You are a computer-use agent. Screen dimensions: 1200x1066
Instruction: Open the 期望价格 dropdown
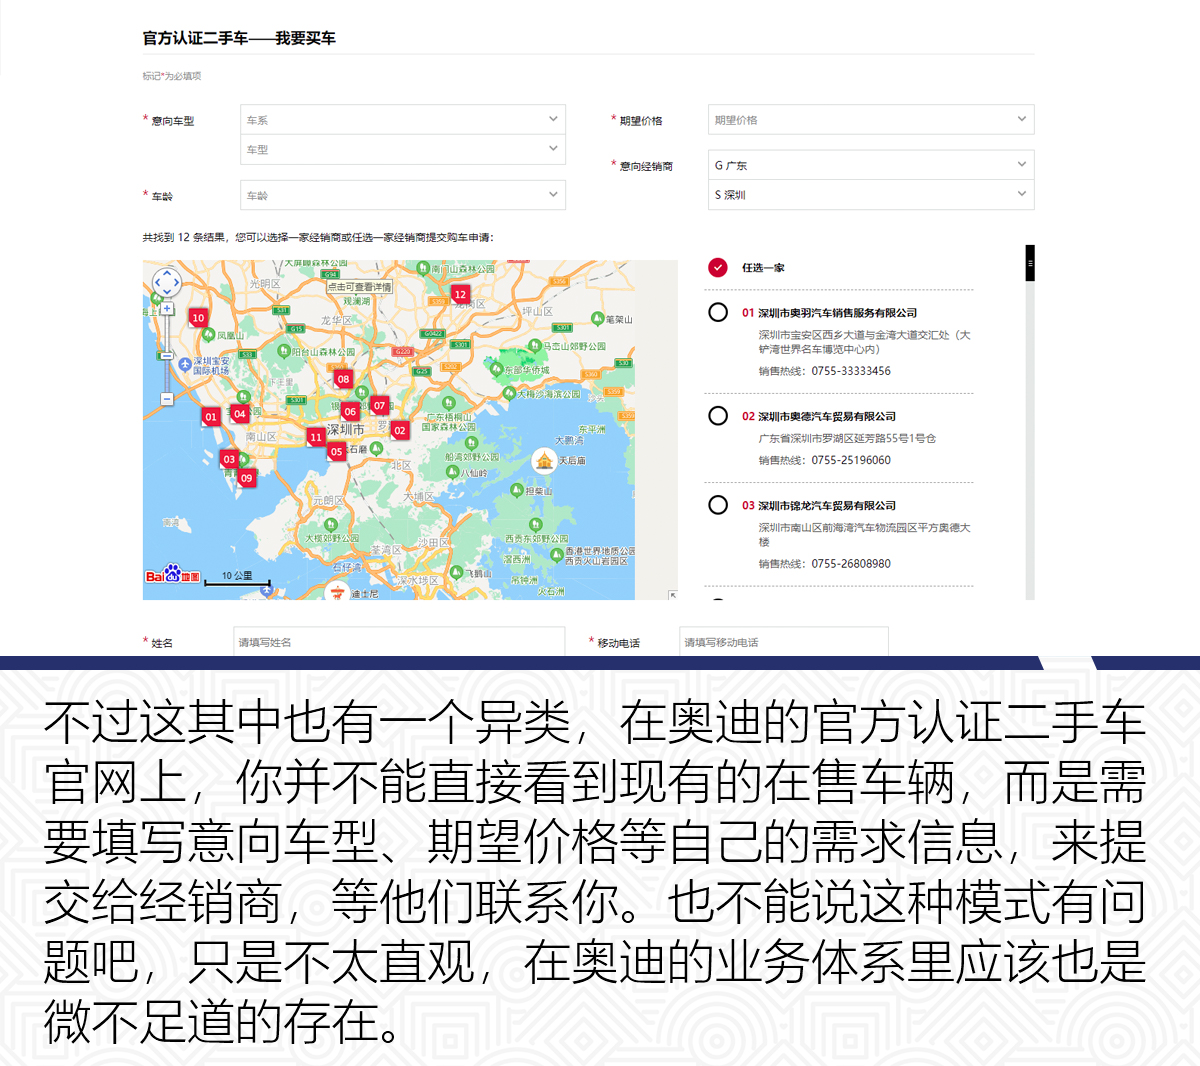[870, 119]
